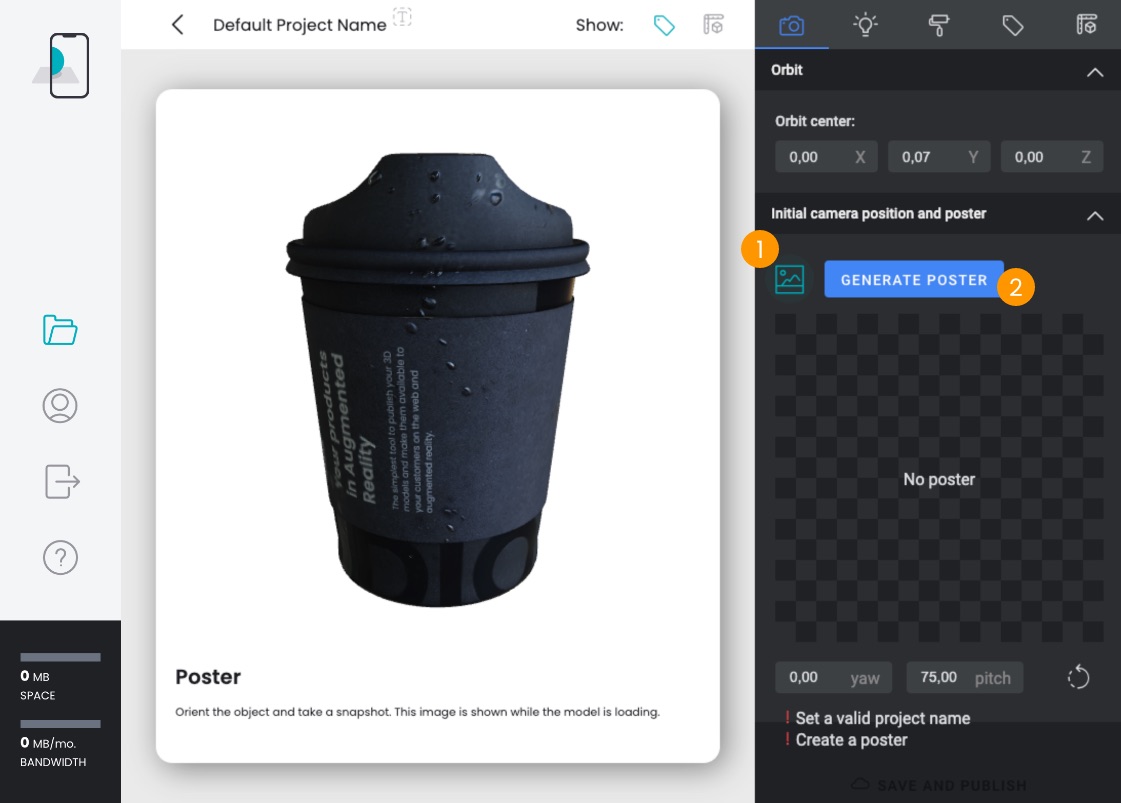Collapse the Orbit section
Image resolution: width=1121 pixels, height=803 pixels.
click(1095, 70)
